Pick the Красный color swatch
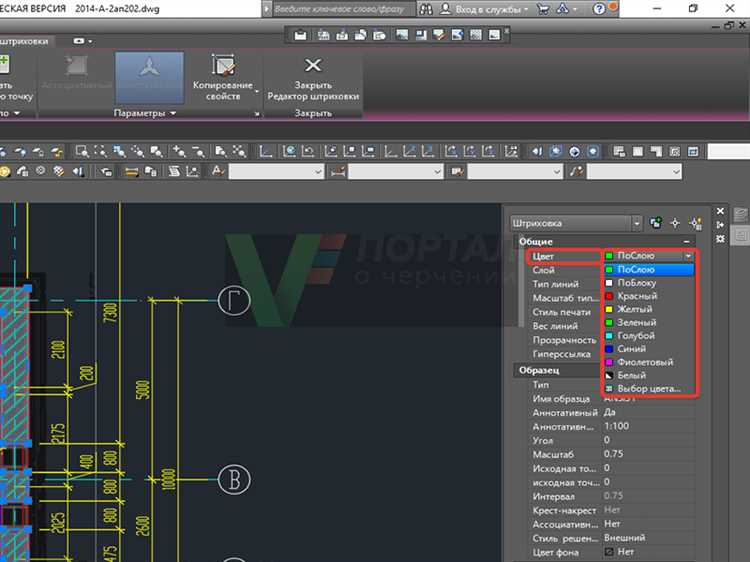750x562 pixels. tap(609, 296)
